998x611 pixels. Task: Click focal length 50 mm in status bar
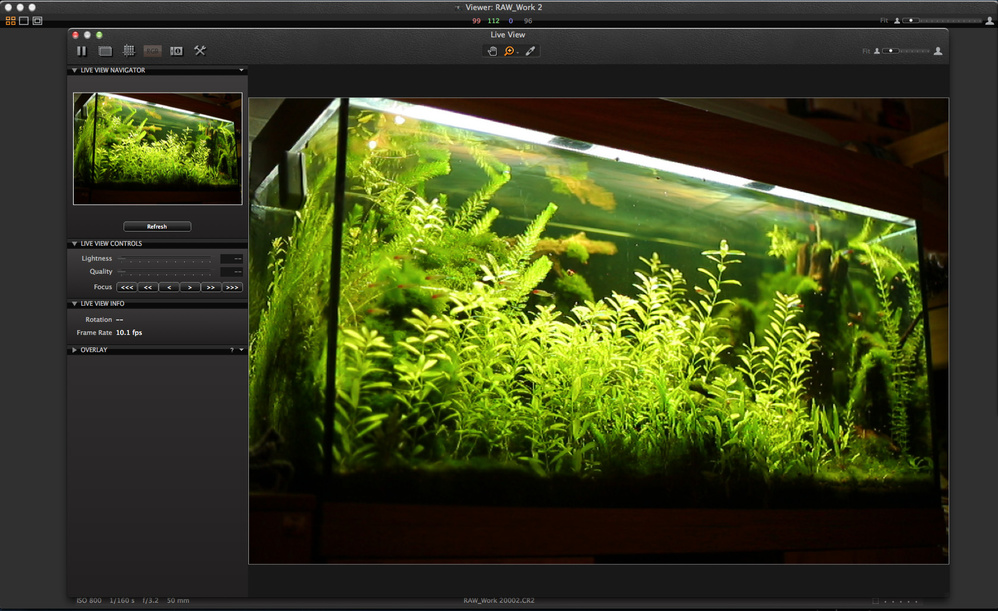point(178,600)
